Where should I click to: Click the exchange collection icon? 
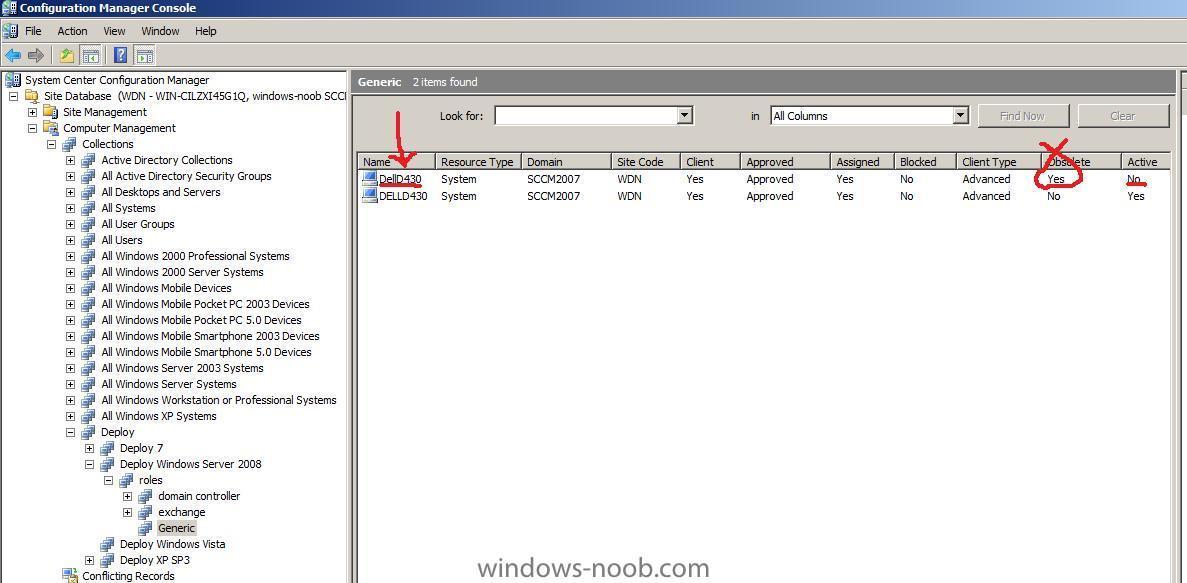(146, 513)
